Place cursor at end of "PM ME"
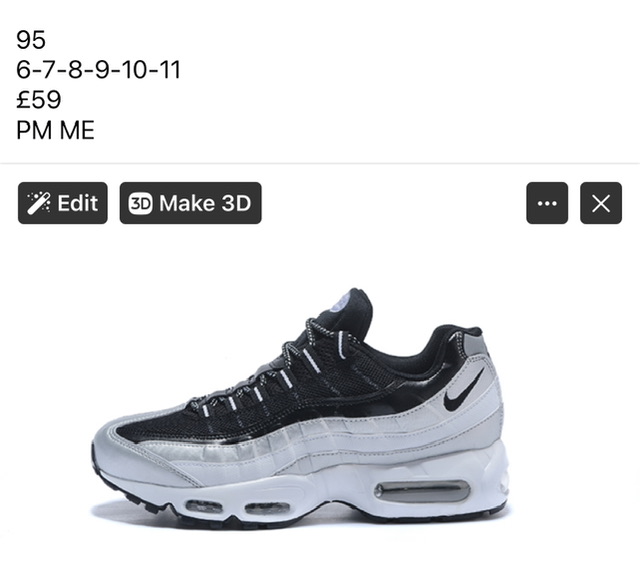Screen dimensions: 640x577 (94, 130)
